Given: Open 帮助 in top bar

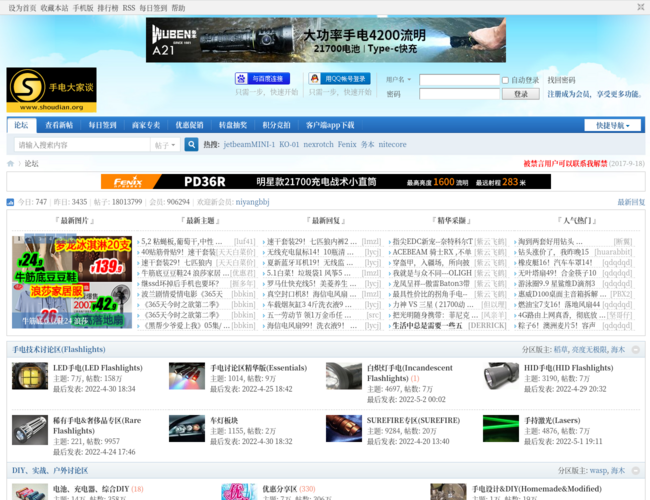Looking at the screenshot, I should 178,8.
